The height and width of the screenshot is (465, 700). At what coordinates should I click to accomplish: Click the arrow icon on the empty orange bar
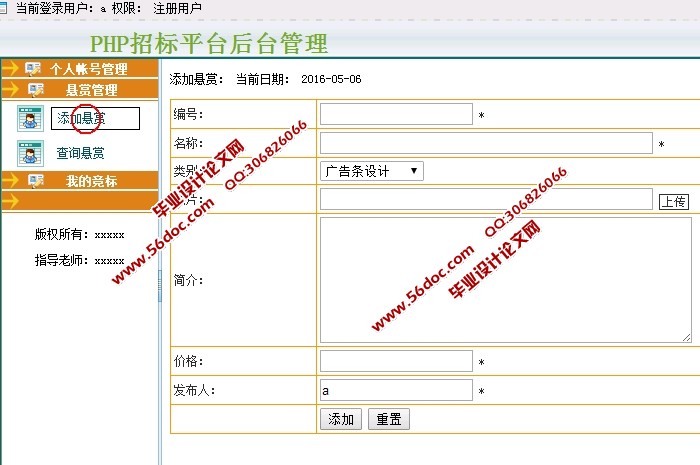click(12, 201)
